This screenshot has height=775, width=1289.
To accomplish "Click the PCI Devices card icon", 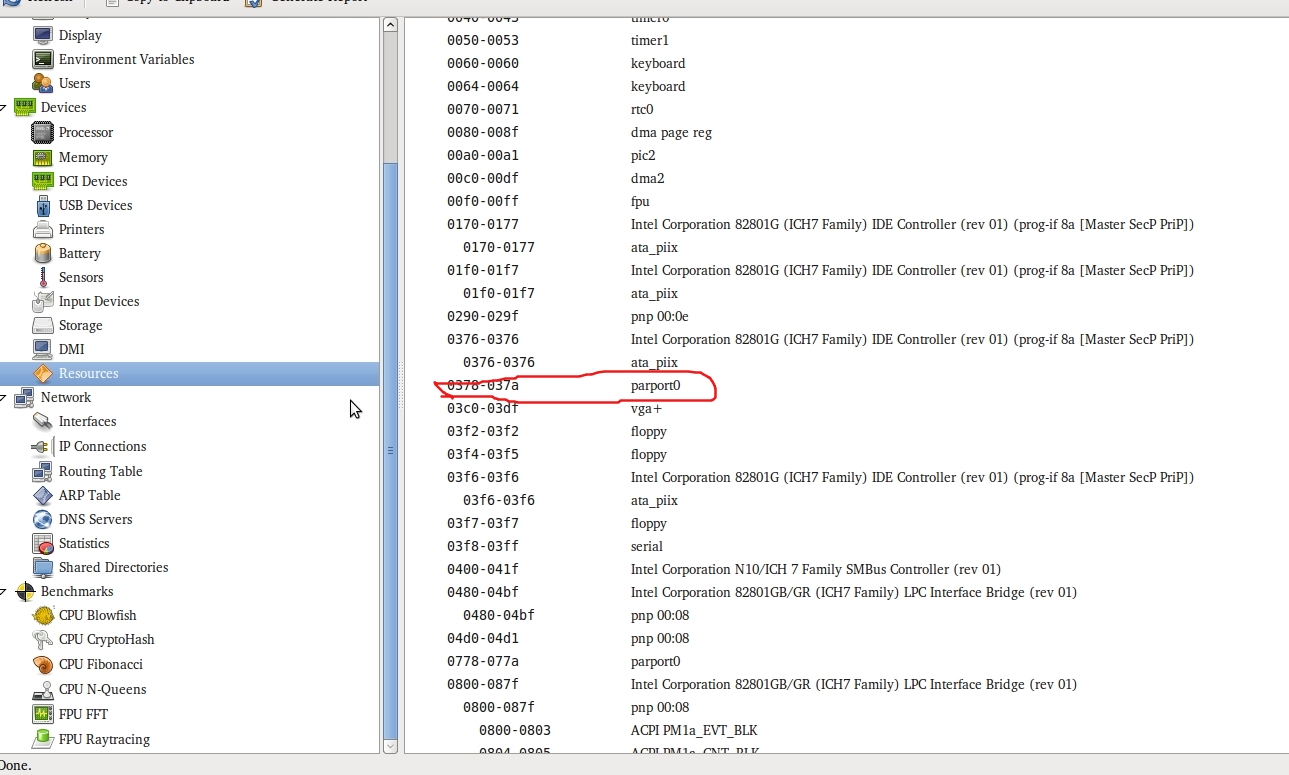I will tap(42, 181).
